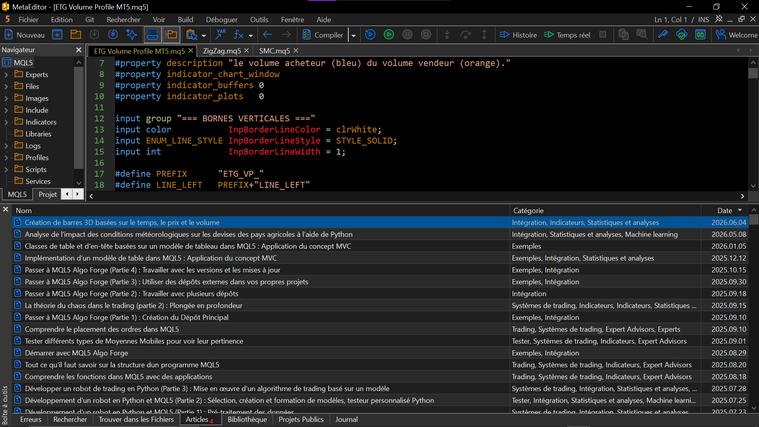Click the blue square icon before Welcome
Screen dimensions: 759x427
(x=700, y=35)
